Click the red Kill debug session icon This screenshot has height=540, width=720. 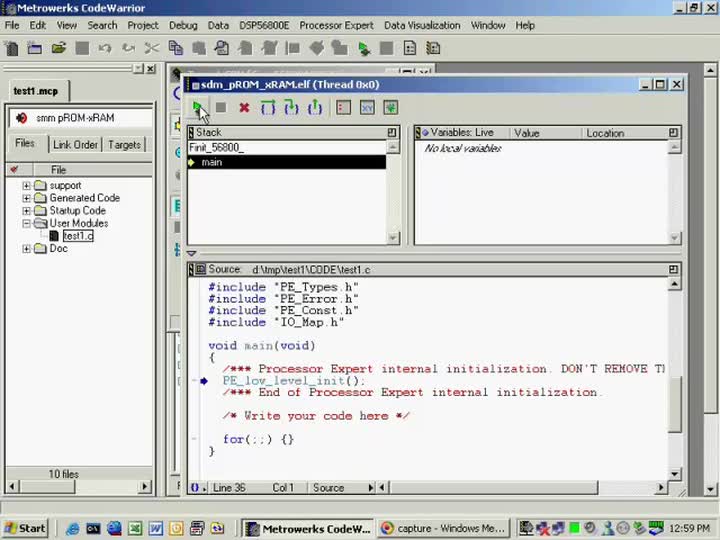pyautogui.click(x=244, y=107)
